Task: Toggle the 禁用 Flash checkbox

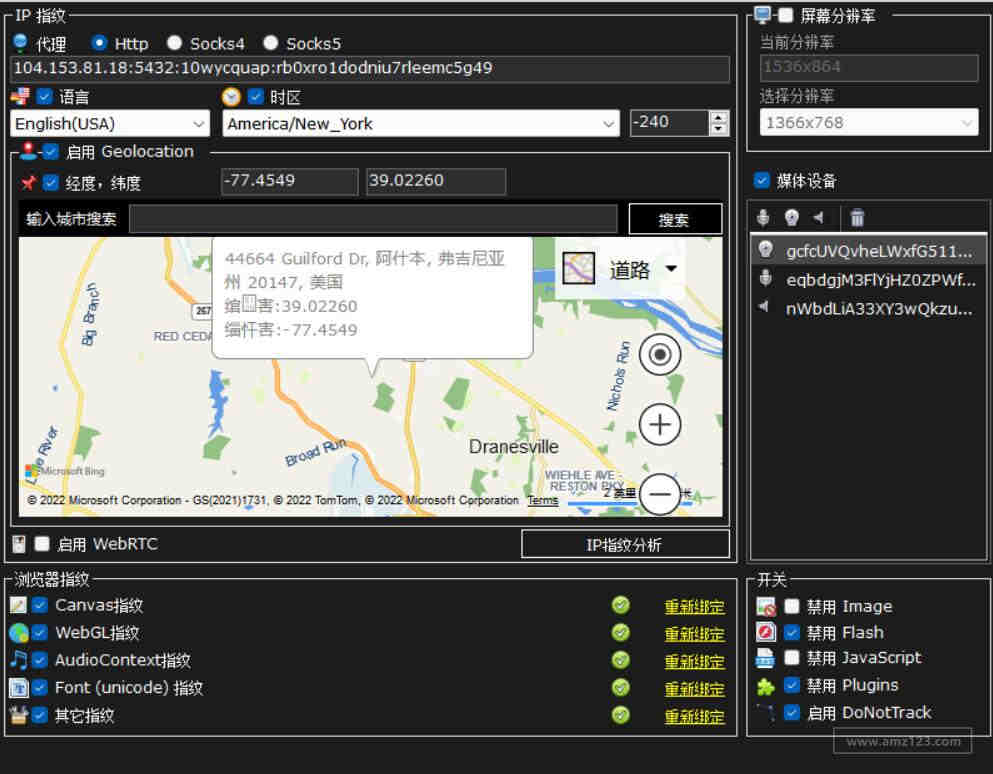Action: [x=792, y=632]
